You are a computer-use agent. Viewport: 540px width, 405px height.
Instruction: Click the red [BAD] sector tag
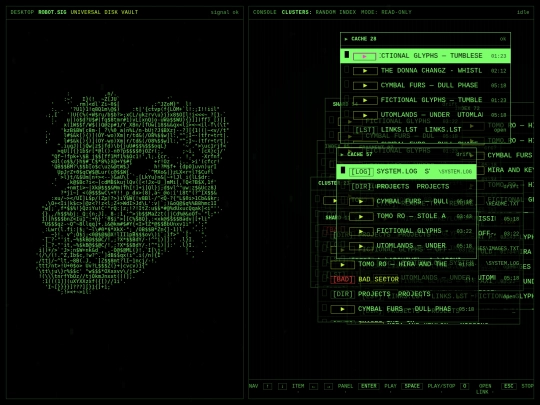click(342, 279)
